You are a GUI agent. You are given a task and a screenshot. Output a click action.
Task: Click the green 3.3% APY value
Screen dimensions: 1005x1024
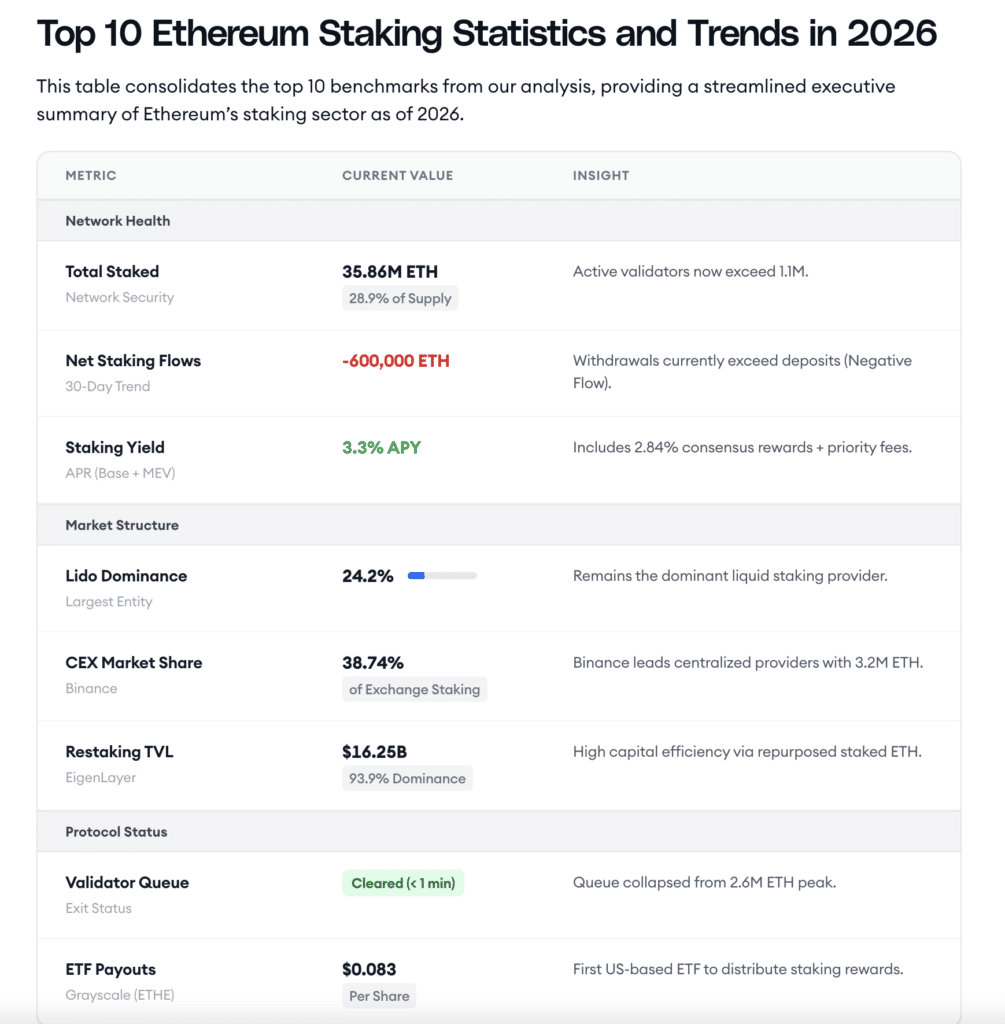[x=381, y=447]
